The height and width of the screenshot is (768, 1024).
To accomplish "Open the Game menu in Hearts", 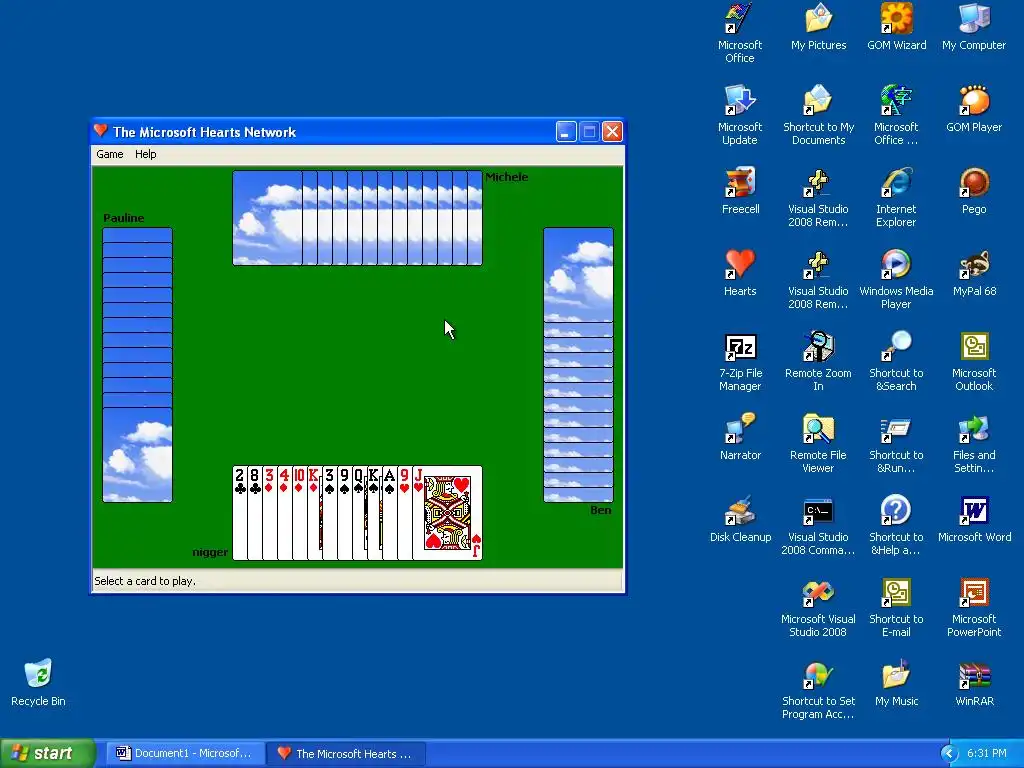I will point(110,154).
